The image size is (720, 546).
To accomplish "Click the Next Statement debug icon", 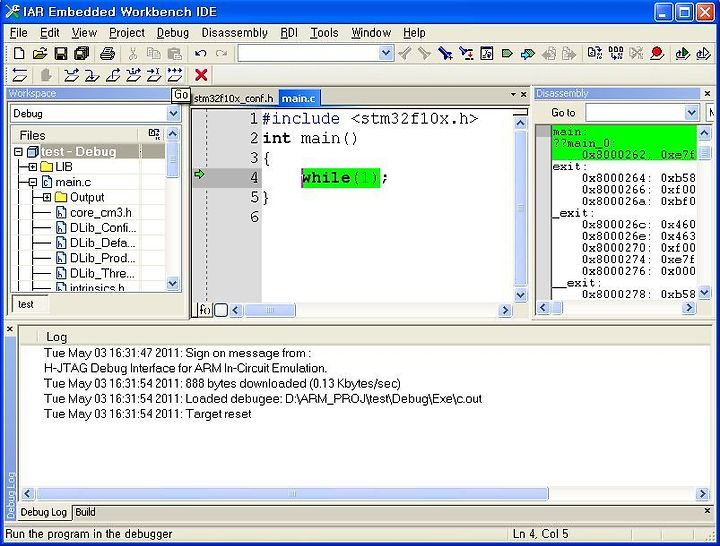I will coord(134,75).
